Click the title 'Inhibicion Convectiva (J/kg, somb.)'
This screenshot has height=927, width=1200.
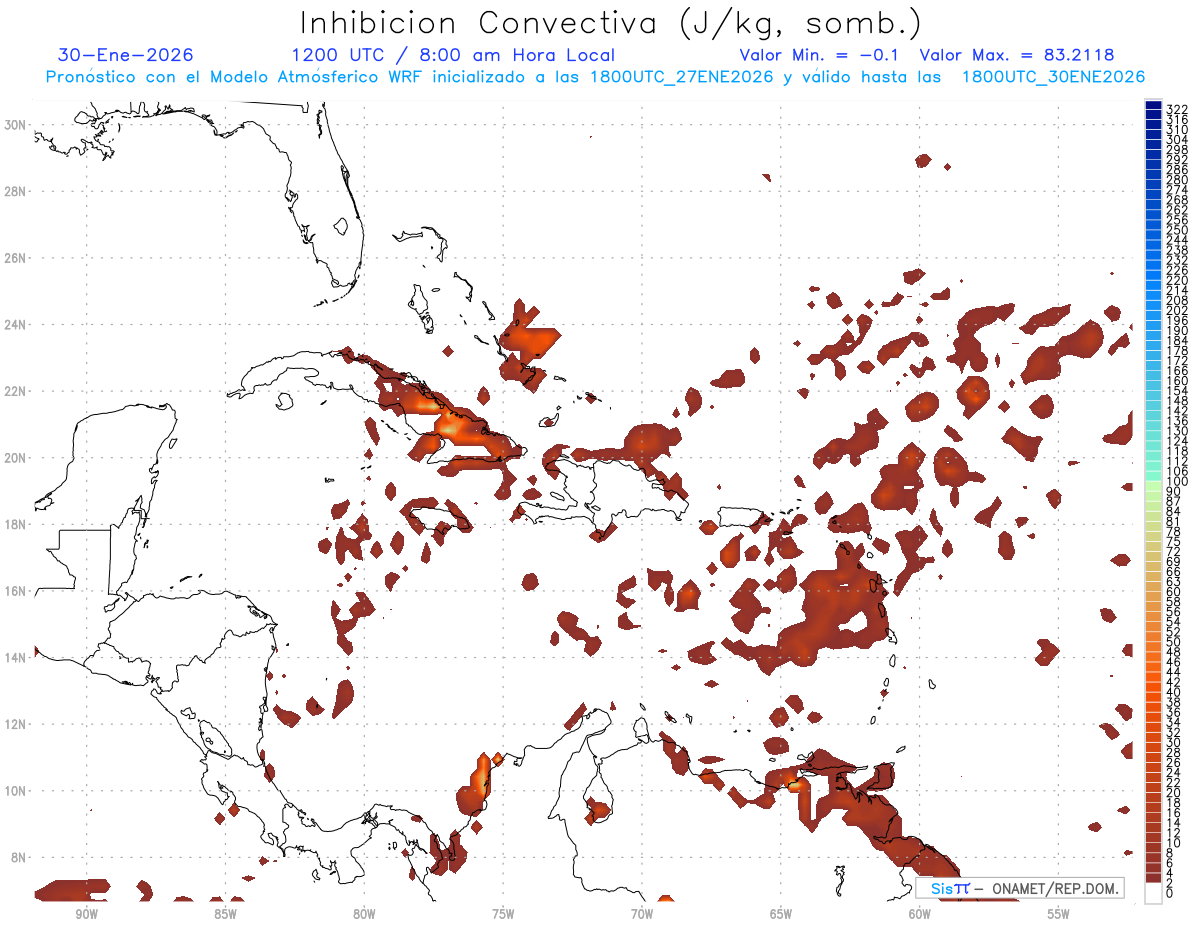click(x=610, y=23)
